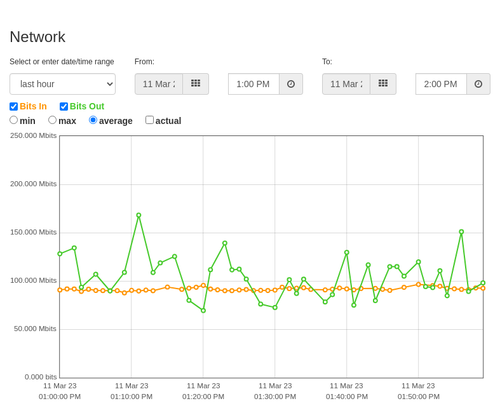Viewport: 500px width, 403px height.
Task: Click the 01:50:00 PM time axis label
Action: [x=419, y=397]
